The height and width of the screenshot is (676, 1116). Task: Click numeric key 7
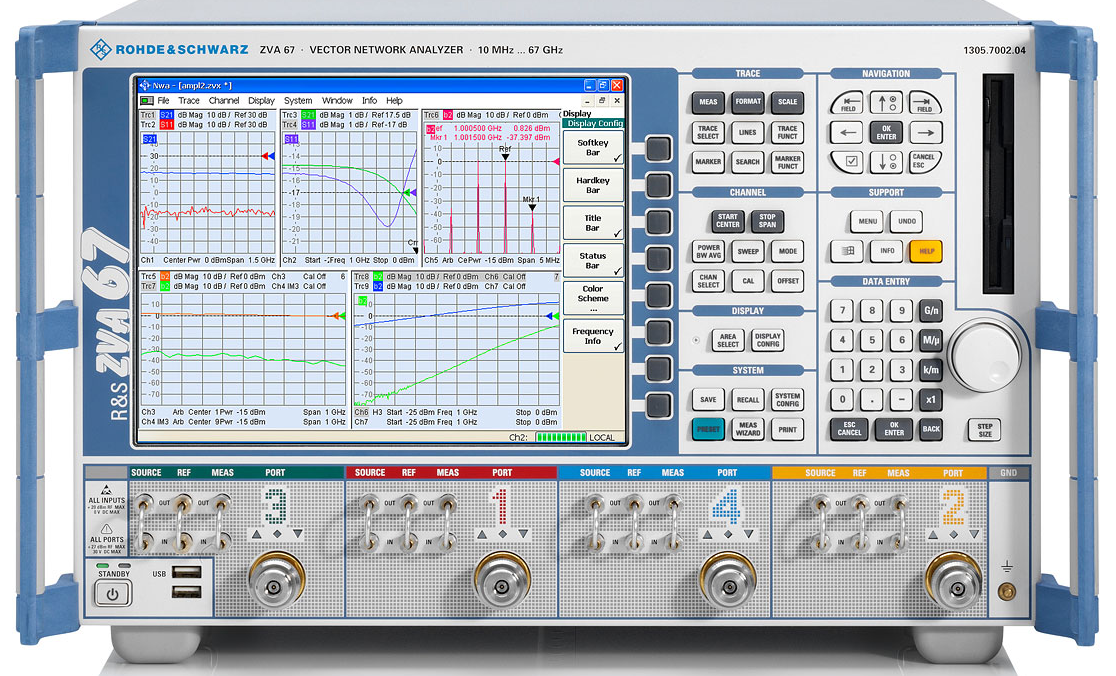coord(842,311)
